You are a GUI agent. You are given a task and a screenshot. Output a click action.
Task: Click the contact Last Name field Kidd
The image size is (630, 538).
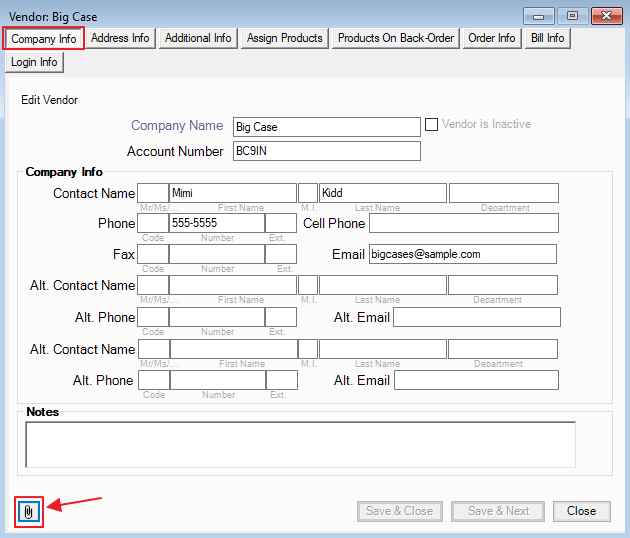(x=382, y=193)
